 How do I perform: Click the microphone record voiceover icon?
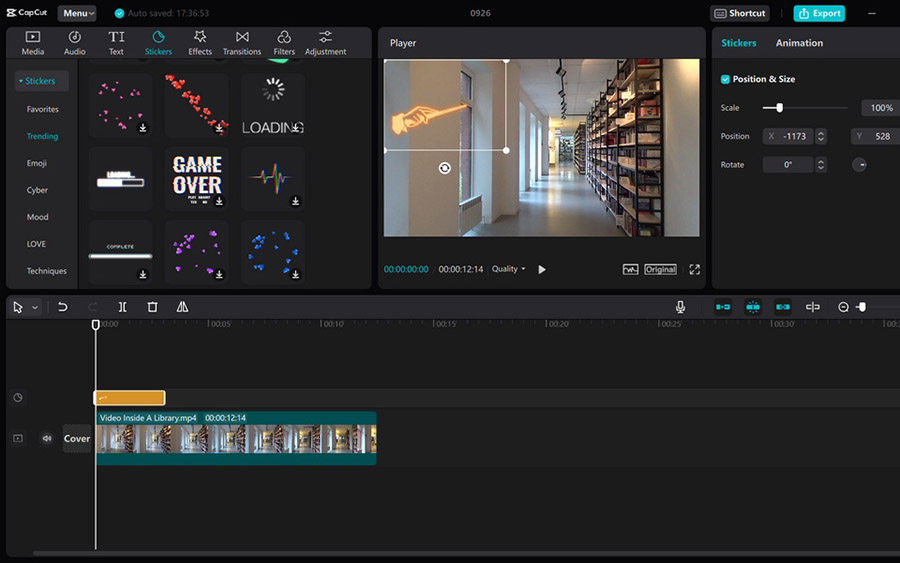pyautogui.click(x=680, y=307)
